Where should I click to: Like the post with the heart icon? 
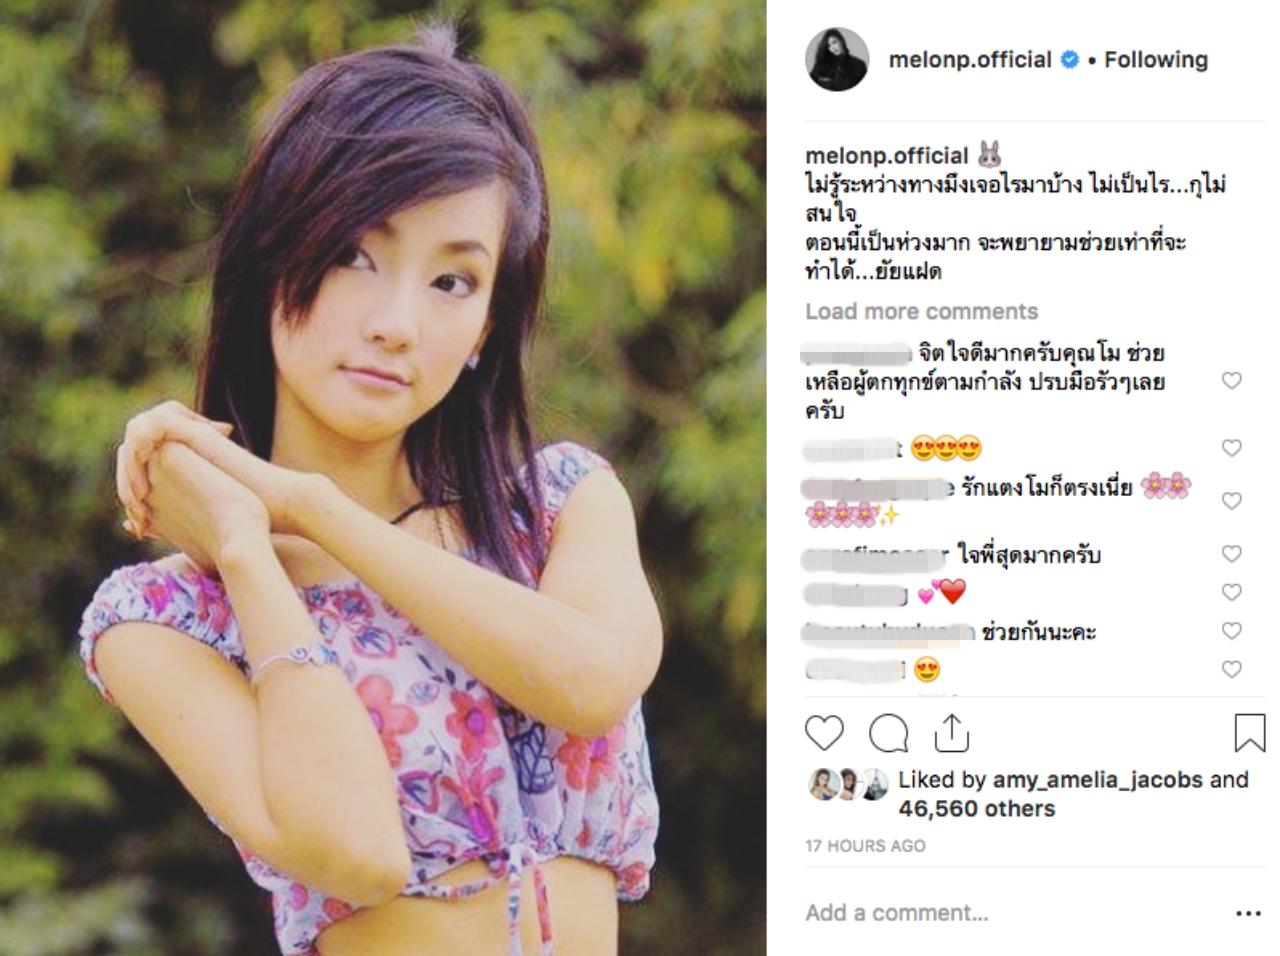click(x=824, y=733)
